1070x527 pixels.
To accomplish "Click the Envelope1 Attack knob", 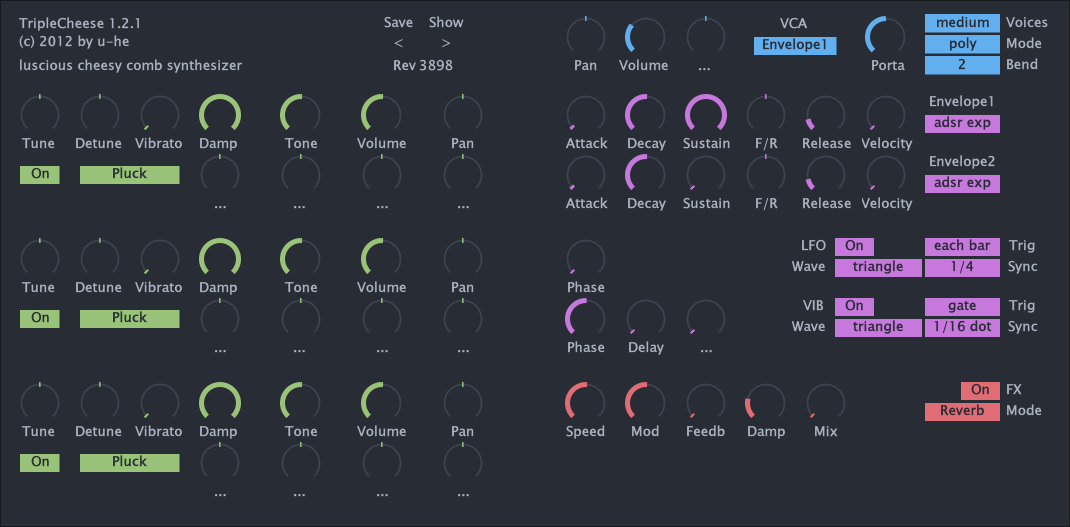I will (x=585, y=113).
